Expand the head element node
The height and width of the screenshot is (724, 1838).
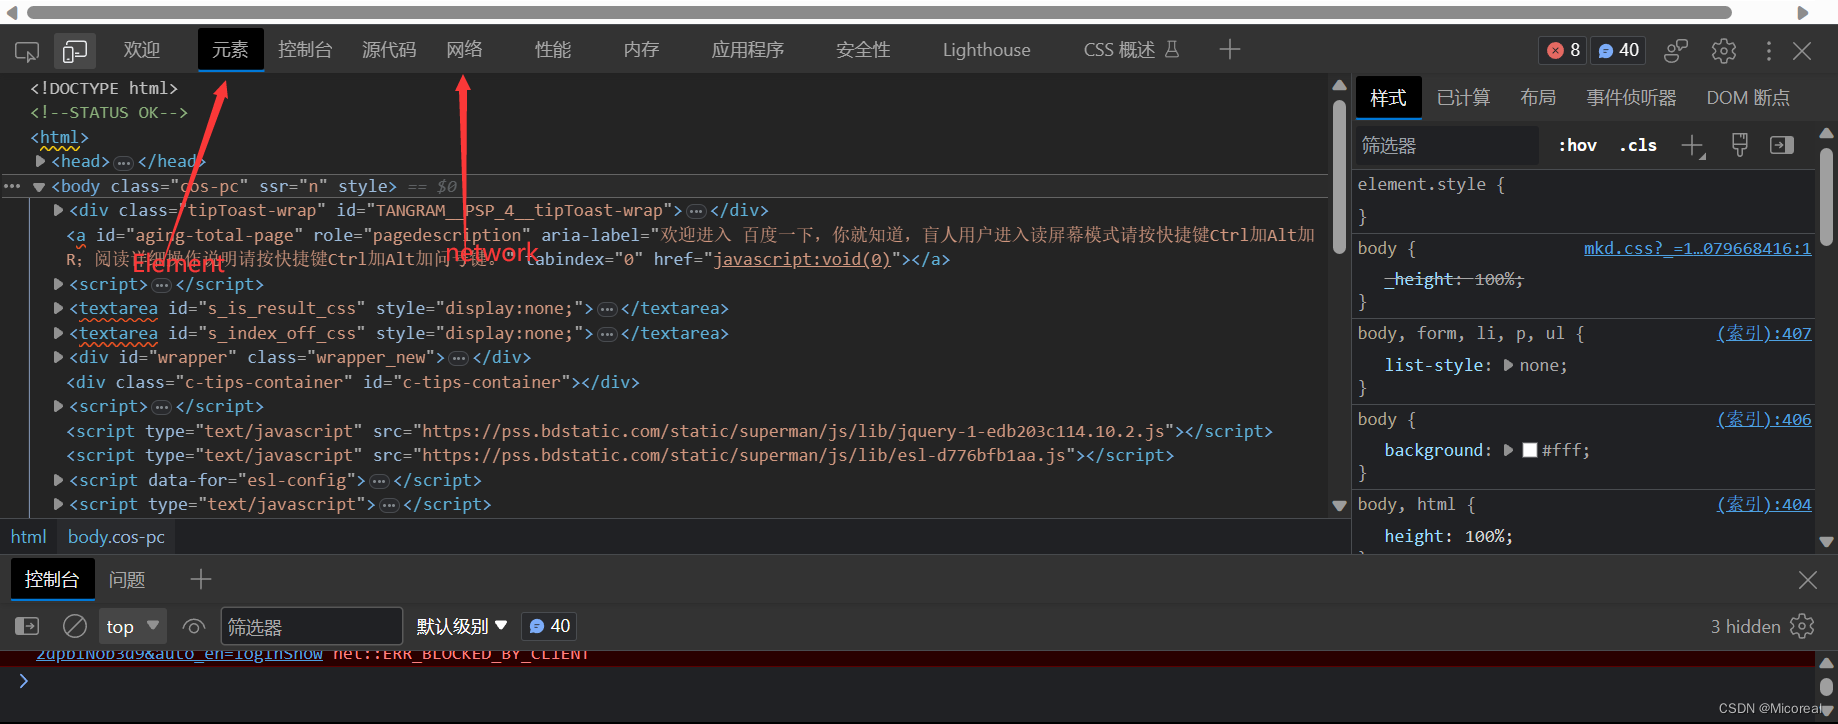click(41, 161)
